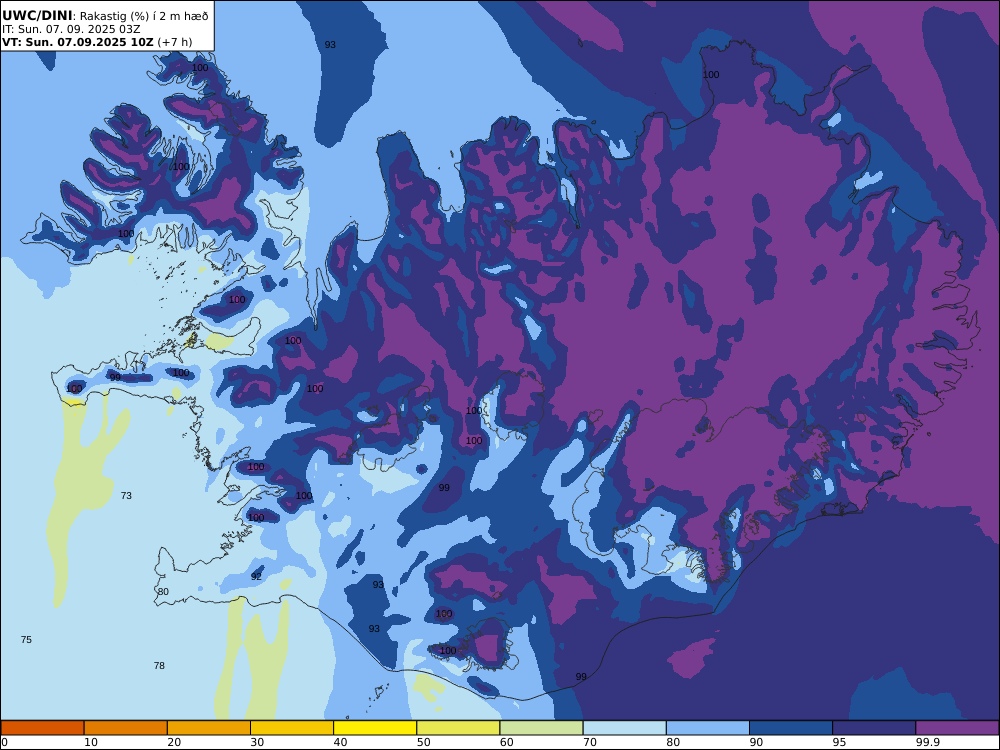Select the sky blue 80–90 legend swatch
This screenshot has height=750, width=1000.
pos(708,728)
